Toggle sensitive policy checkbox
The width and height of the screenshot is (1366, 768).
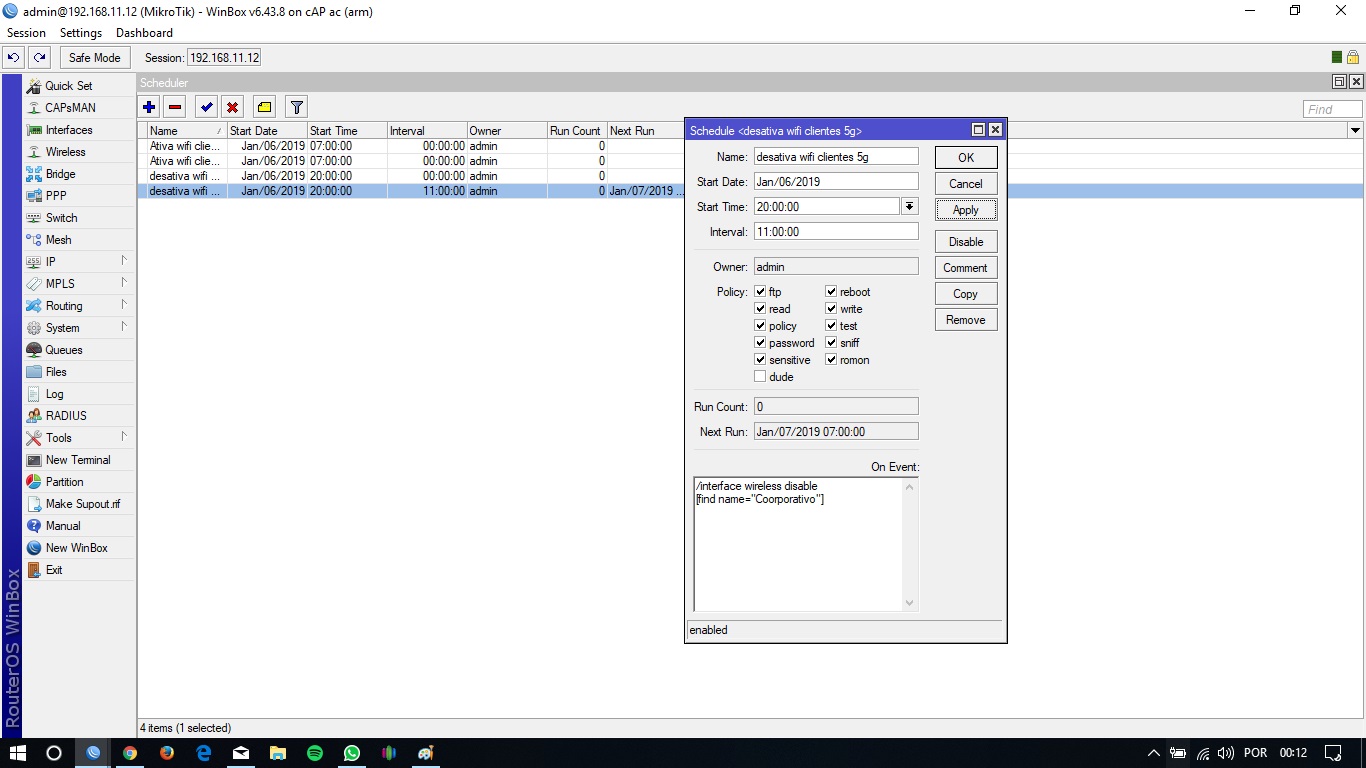760,360
